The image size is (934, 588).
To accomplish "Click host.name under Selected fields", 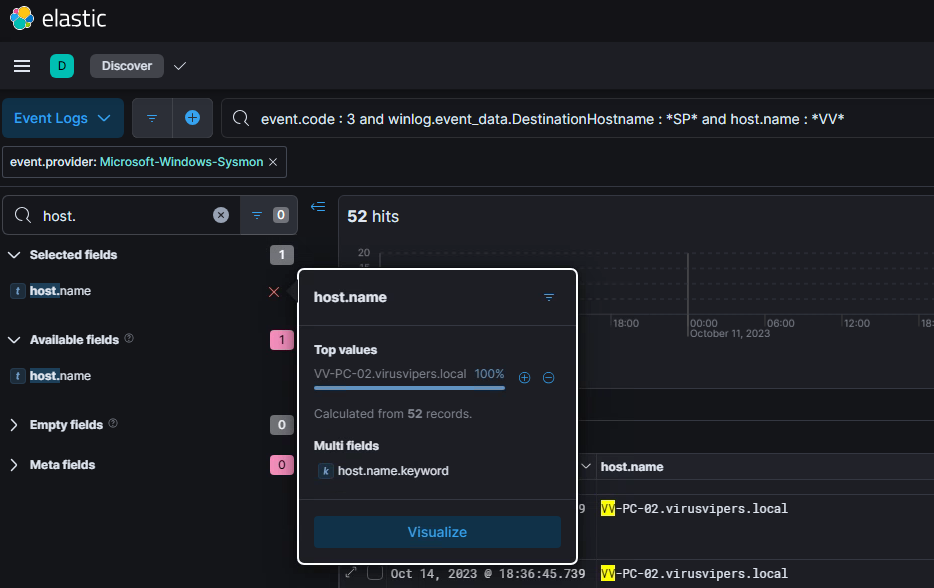I will click(x=60, y=291).
